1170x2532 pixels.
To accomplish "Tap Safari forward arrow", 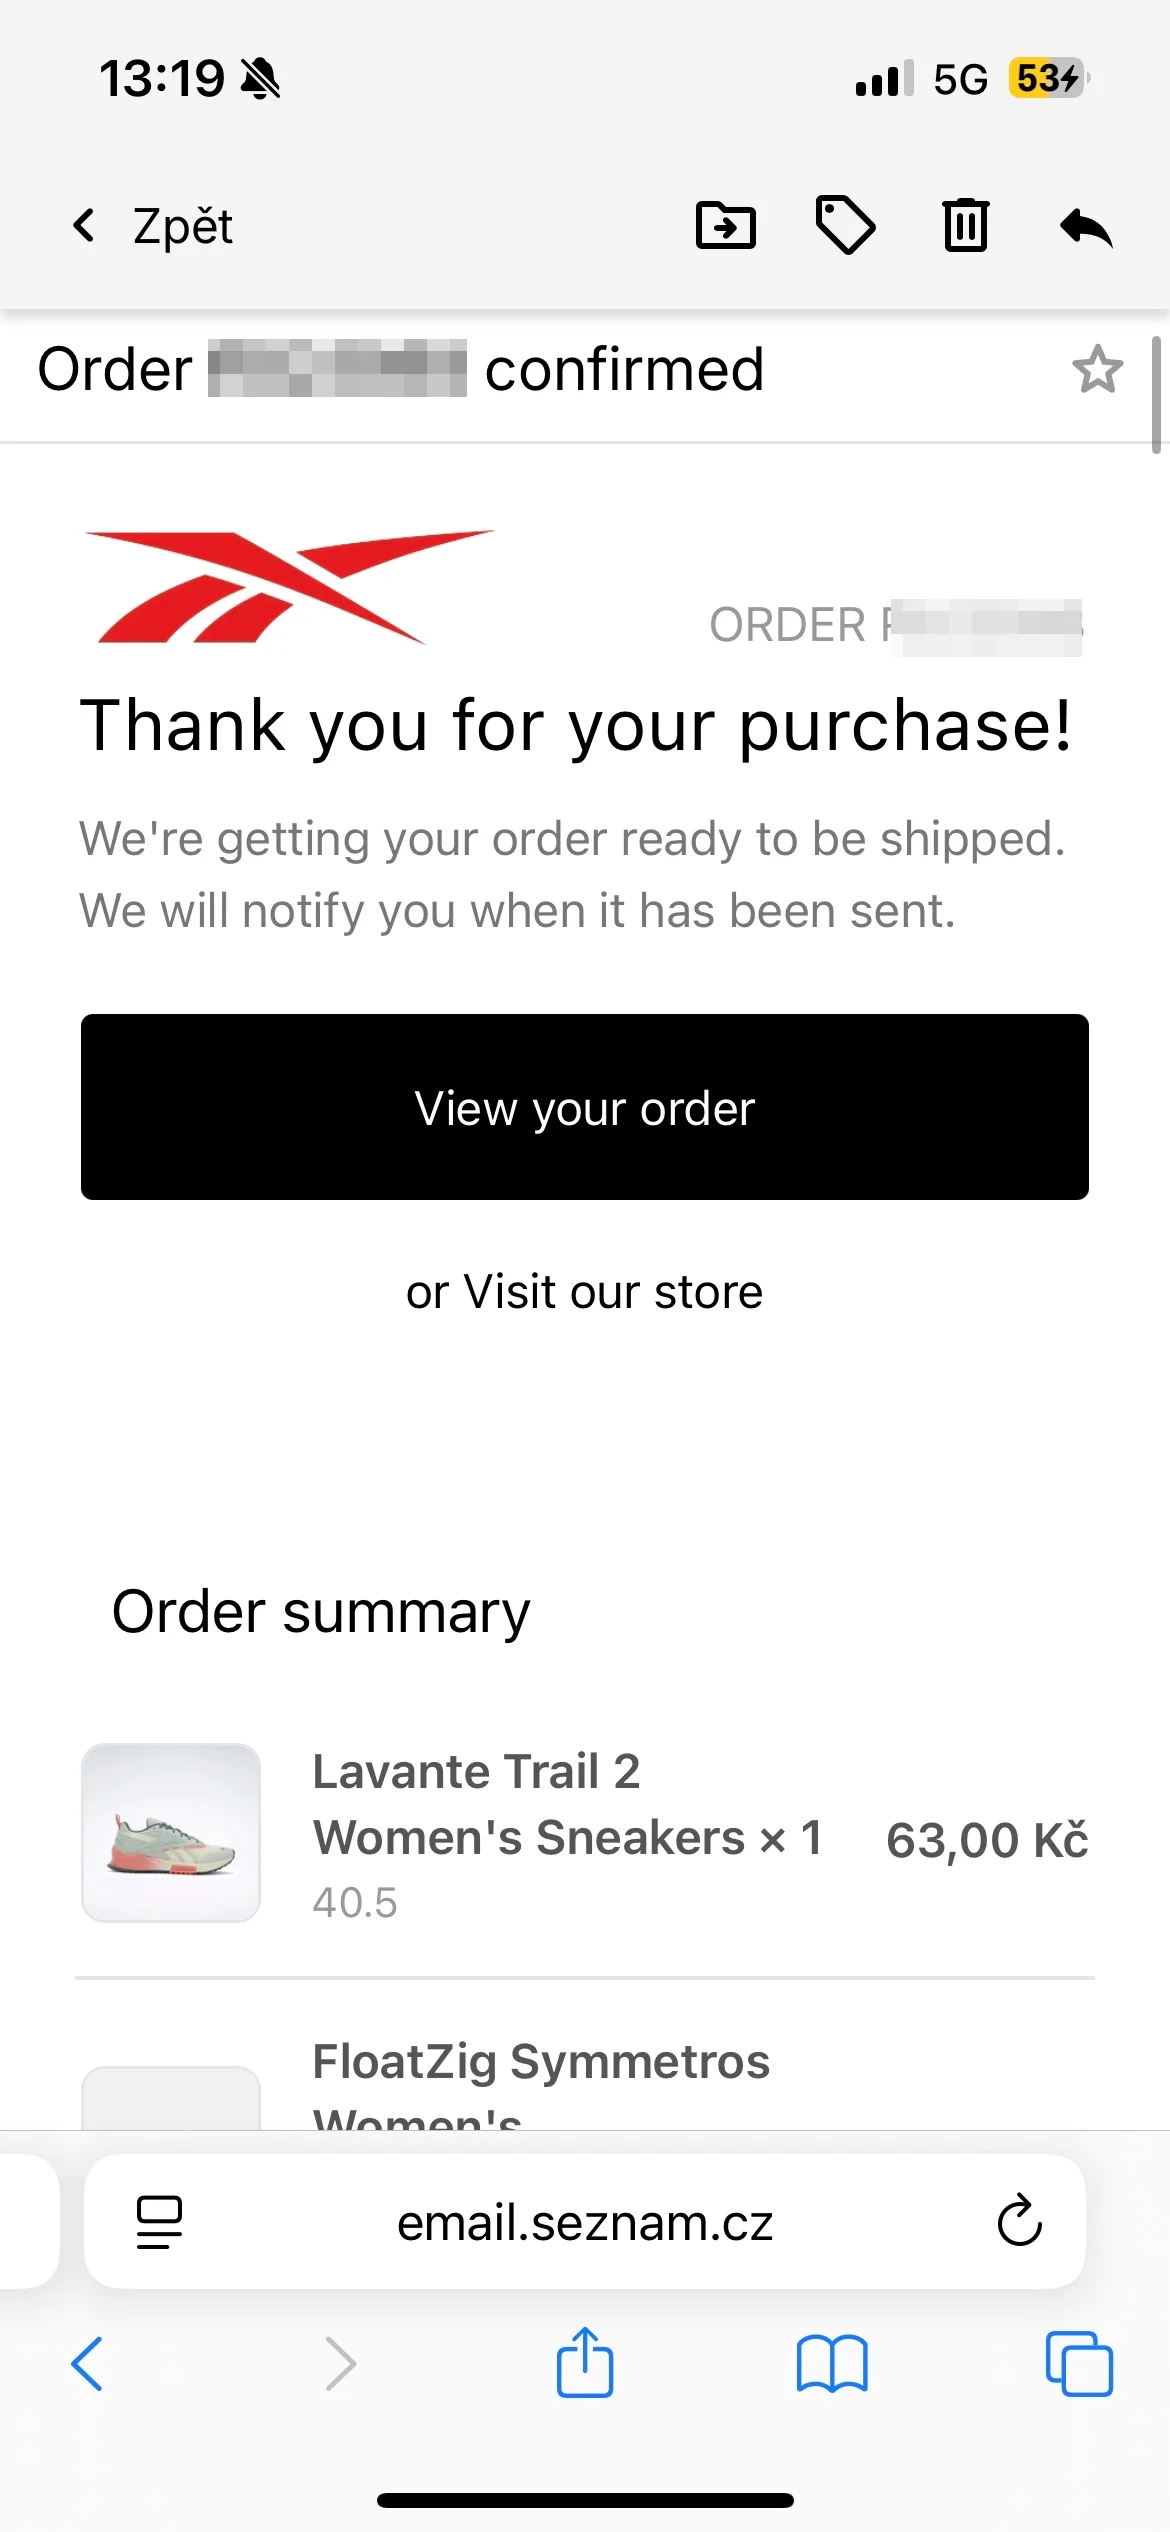I will (x=340, y=2364).
